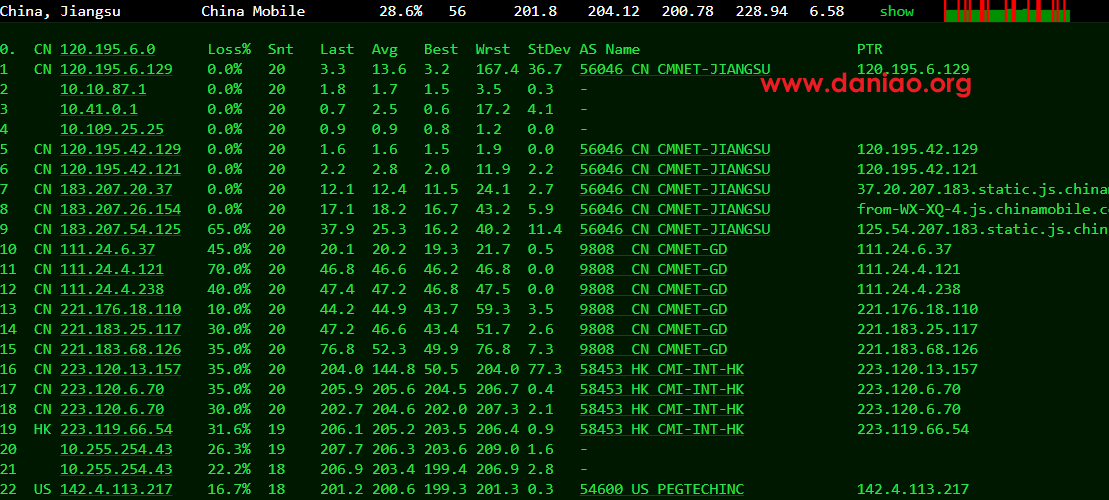Click the 10.41.0.1 address at hop 3

99,109
